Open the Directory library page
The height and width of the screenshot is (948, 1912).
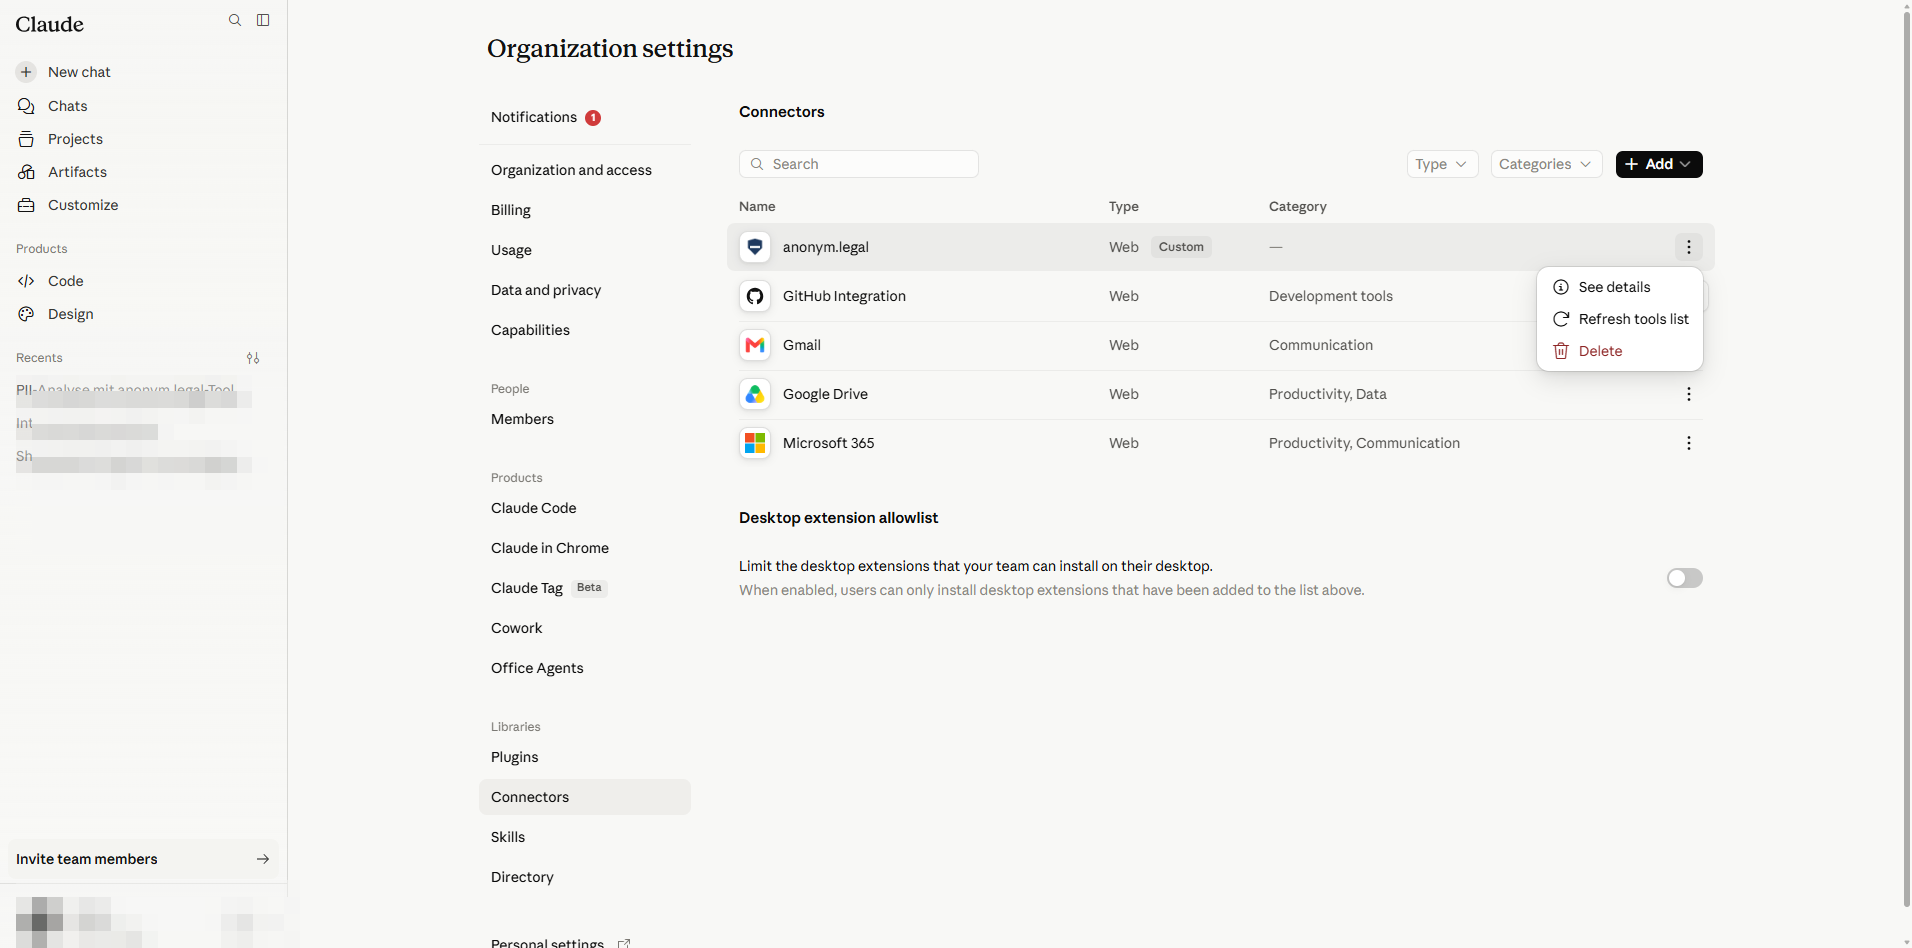585,877
